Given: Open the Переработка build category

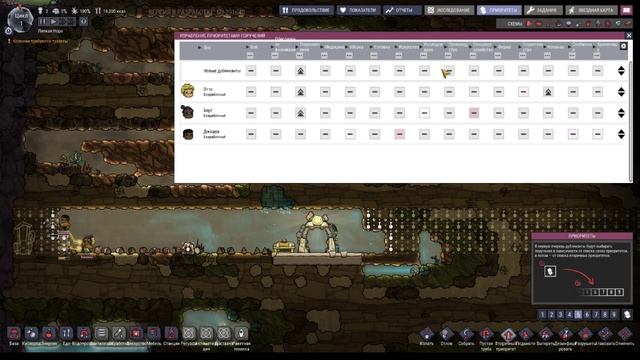Looking at the screenshot, I should click(x=119, y=333).
